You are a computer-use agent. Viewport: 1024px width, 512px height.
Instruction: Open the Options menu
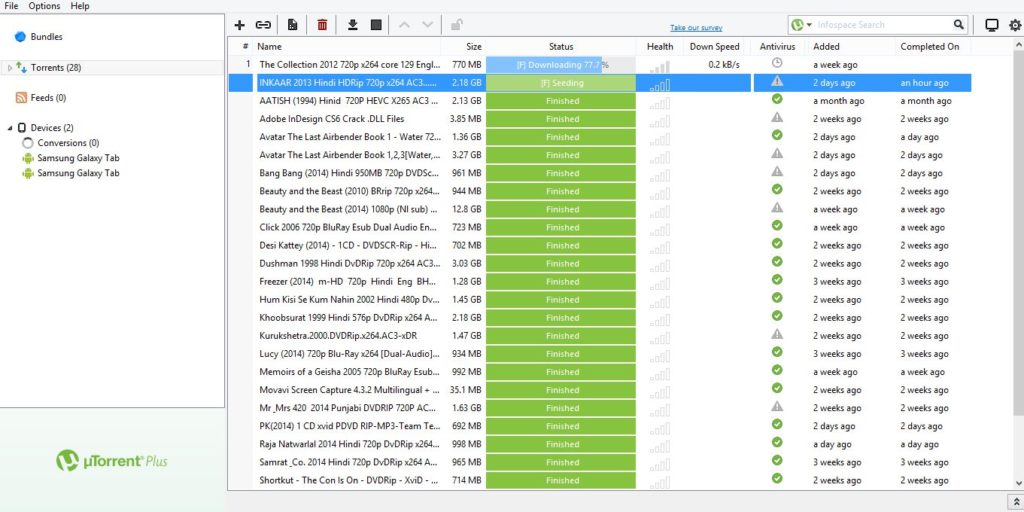point(44,6)
